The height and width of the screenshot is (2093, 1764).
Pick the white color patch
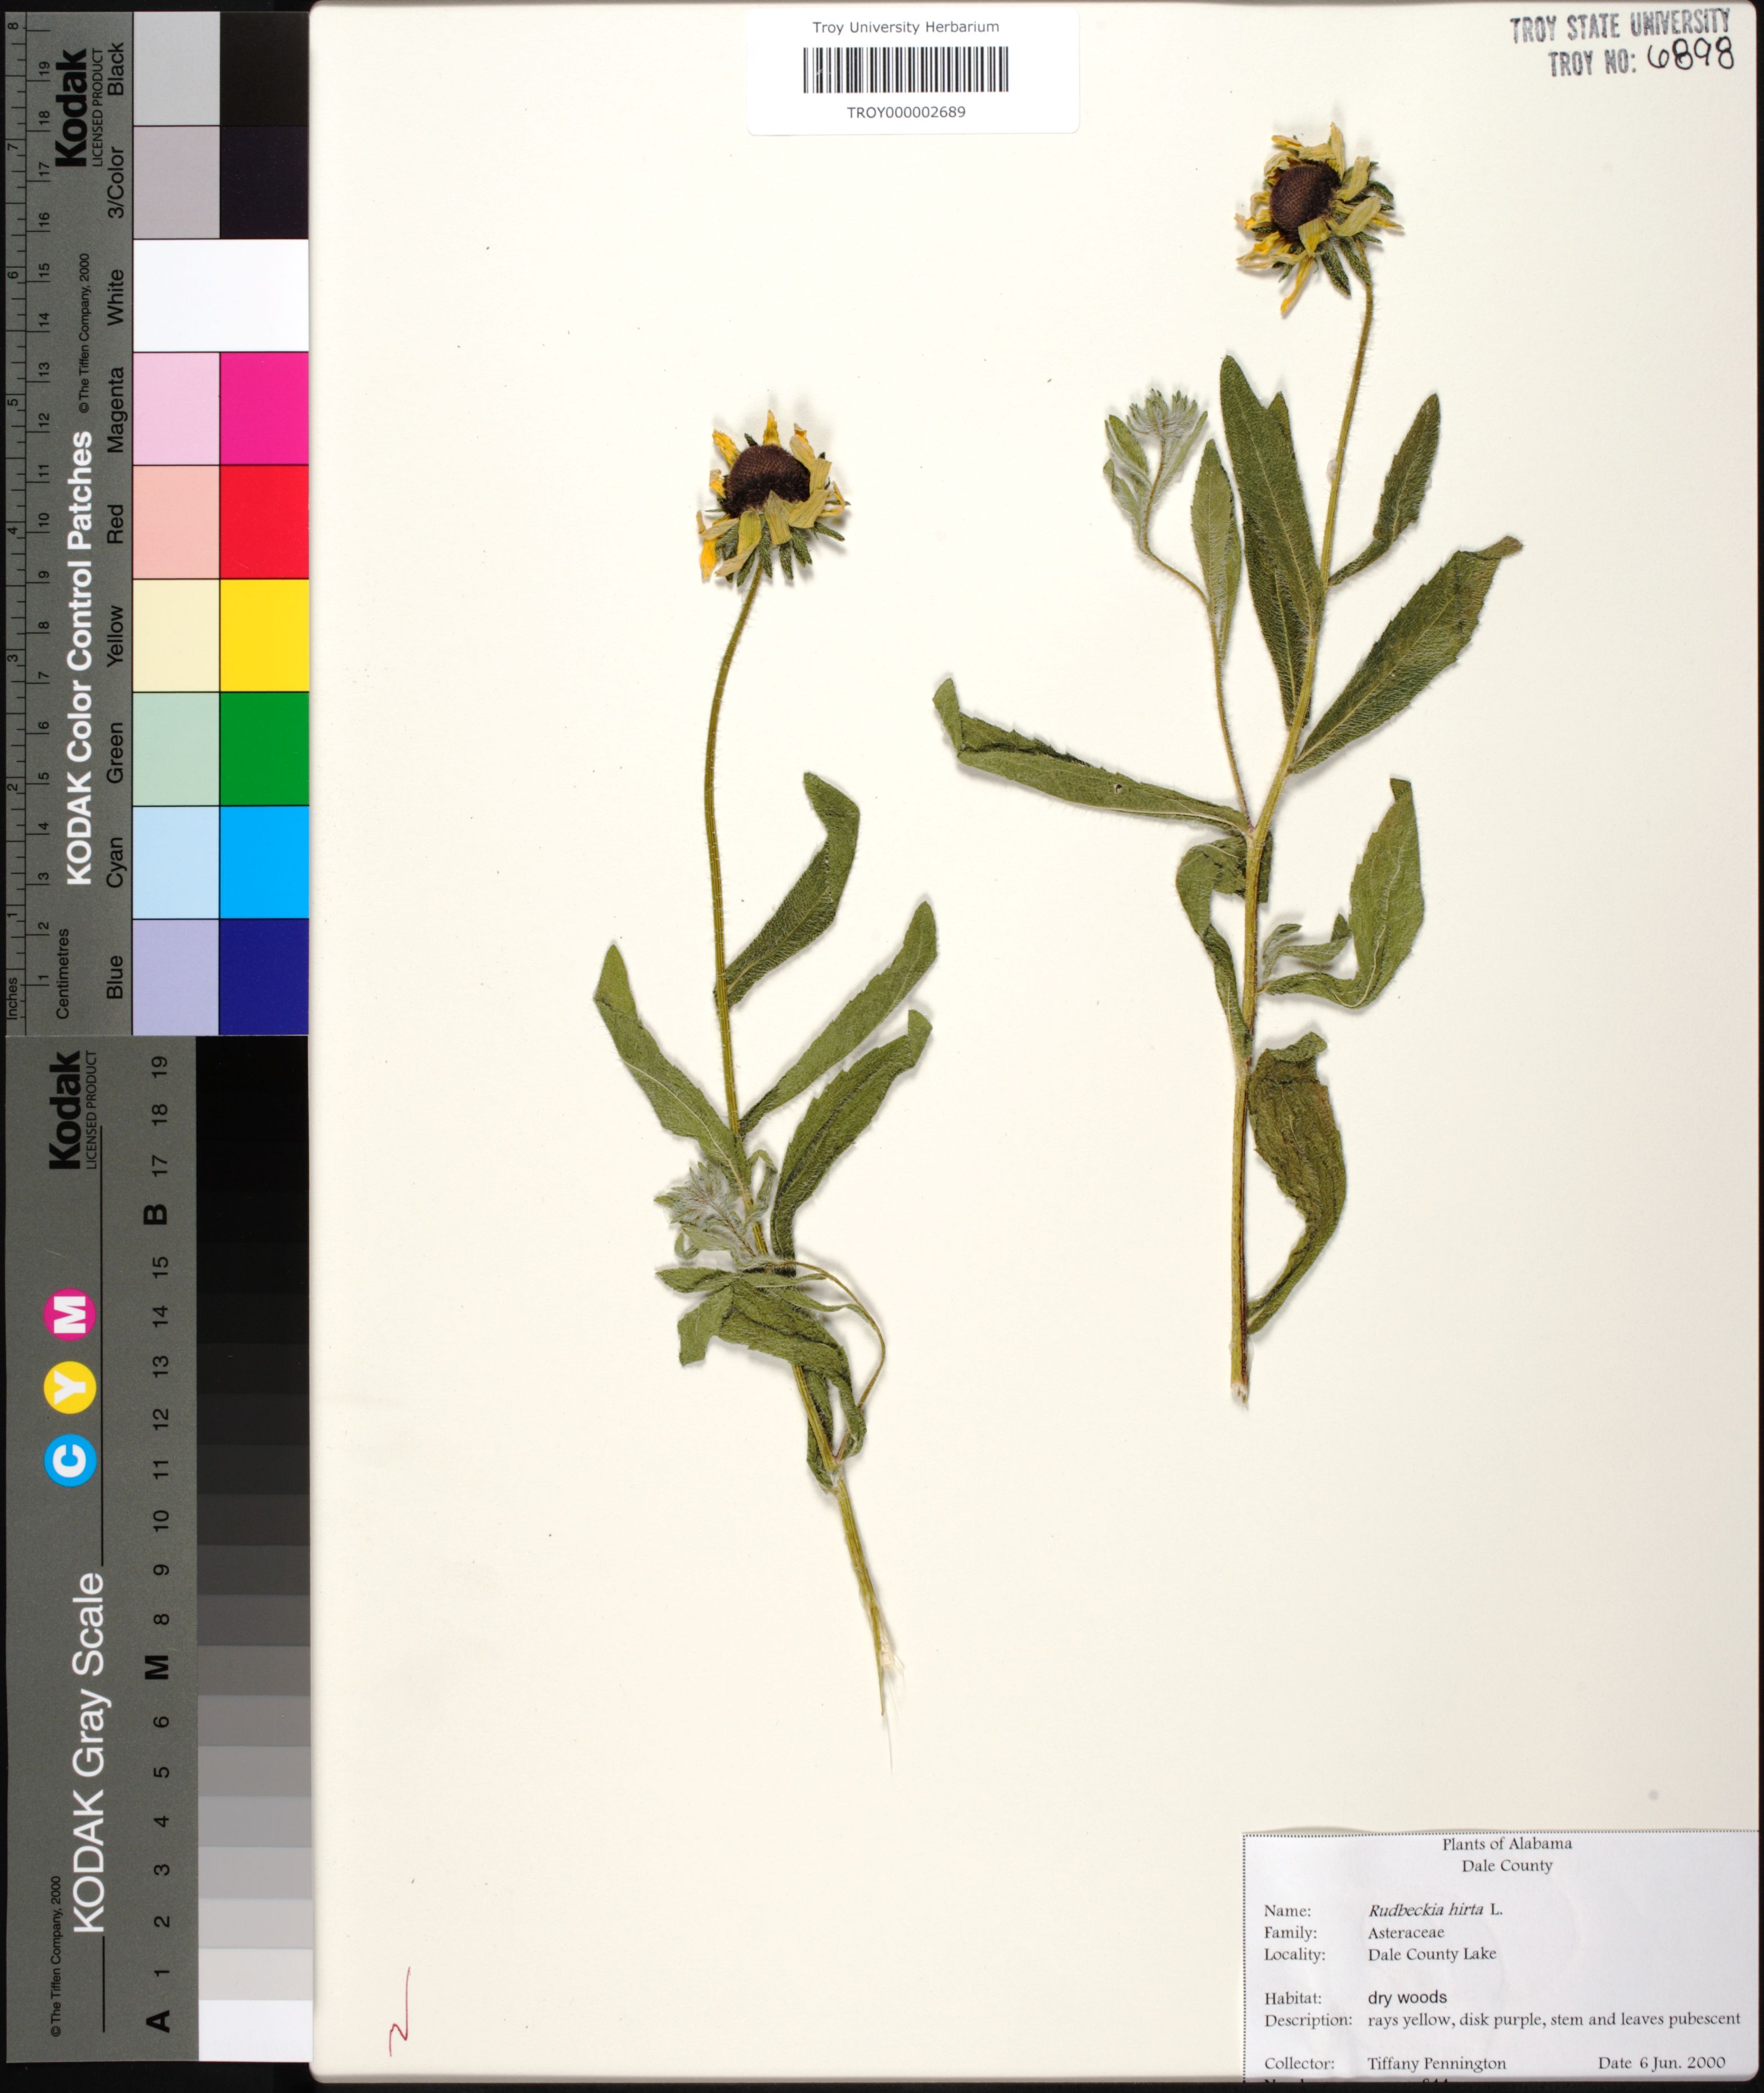point(220,295)
